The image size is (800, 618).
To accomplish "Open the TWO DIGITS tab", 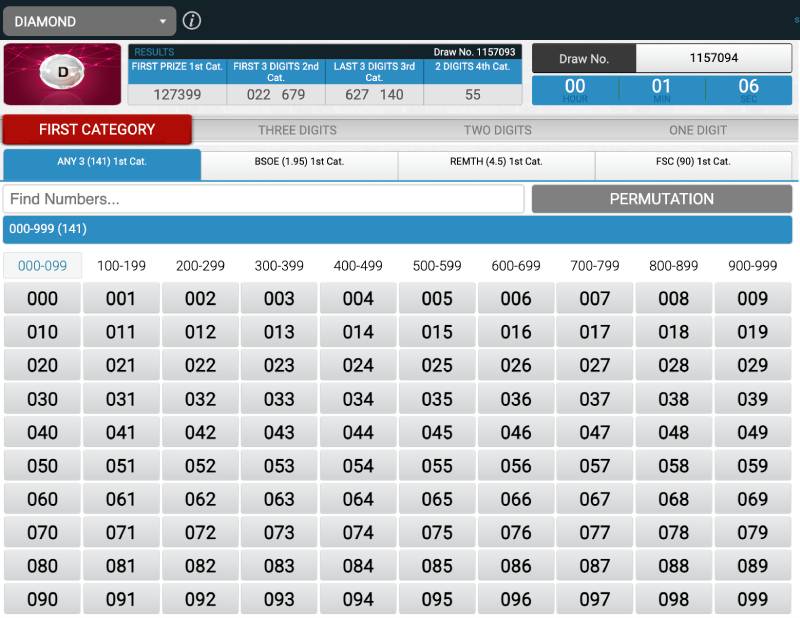I will click(498, 130).
